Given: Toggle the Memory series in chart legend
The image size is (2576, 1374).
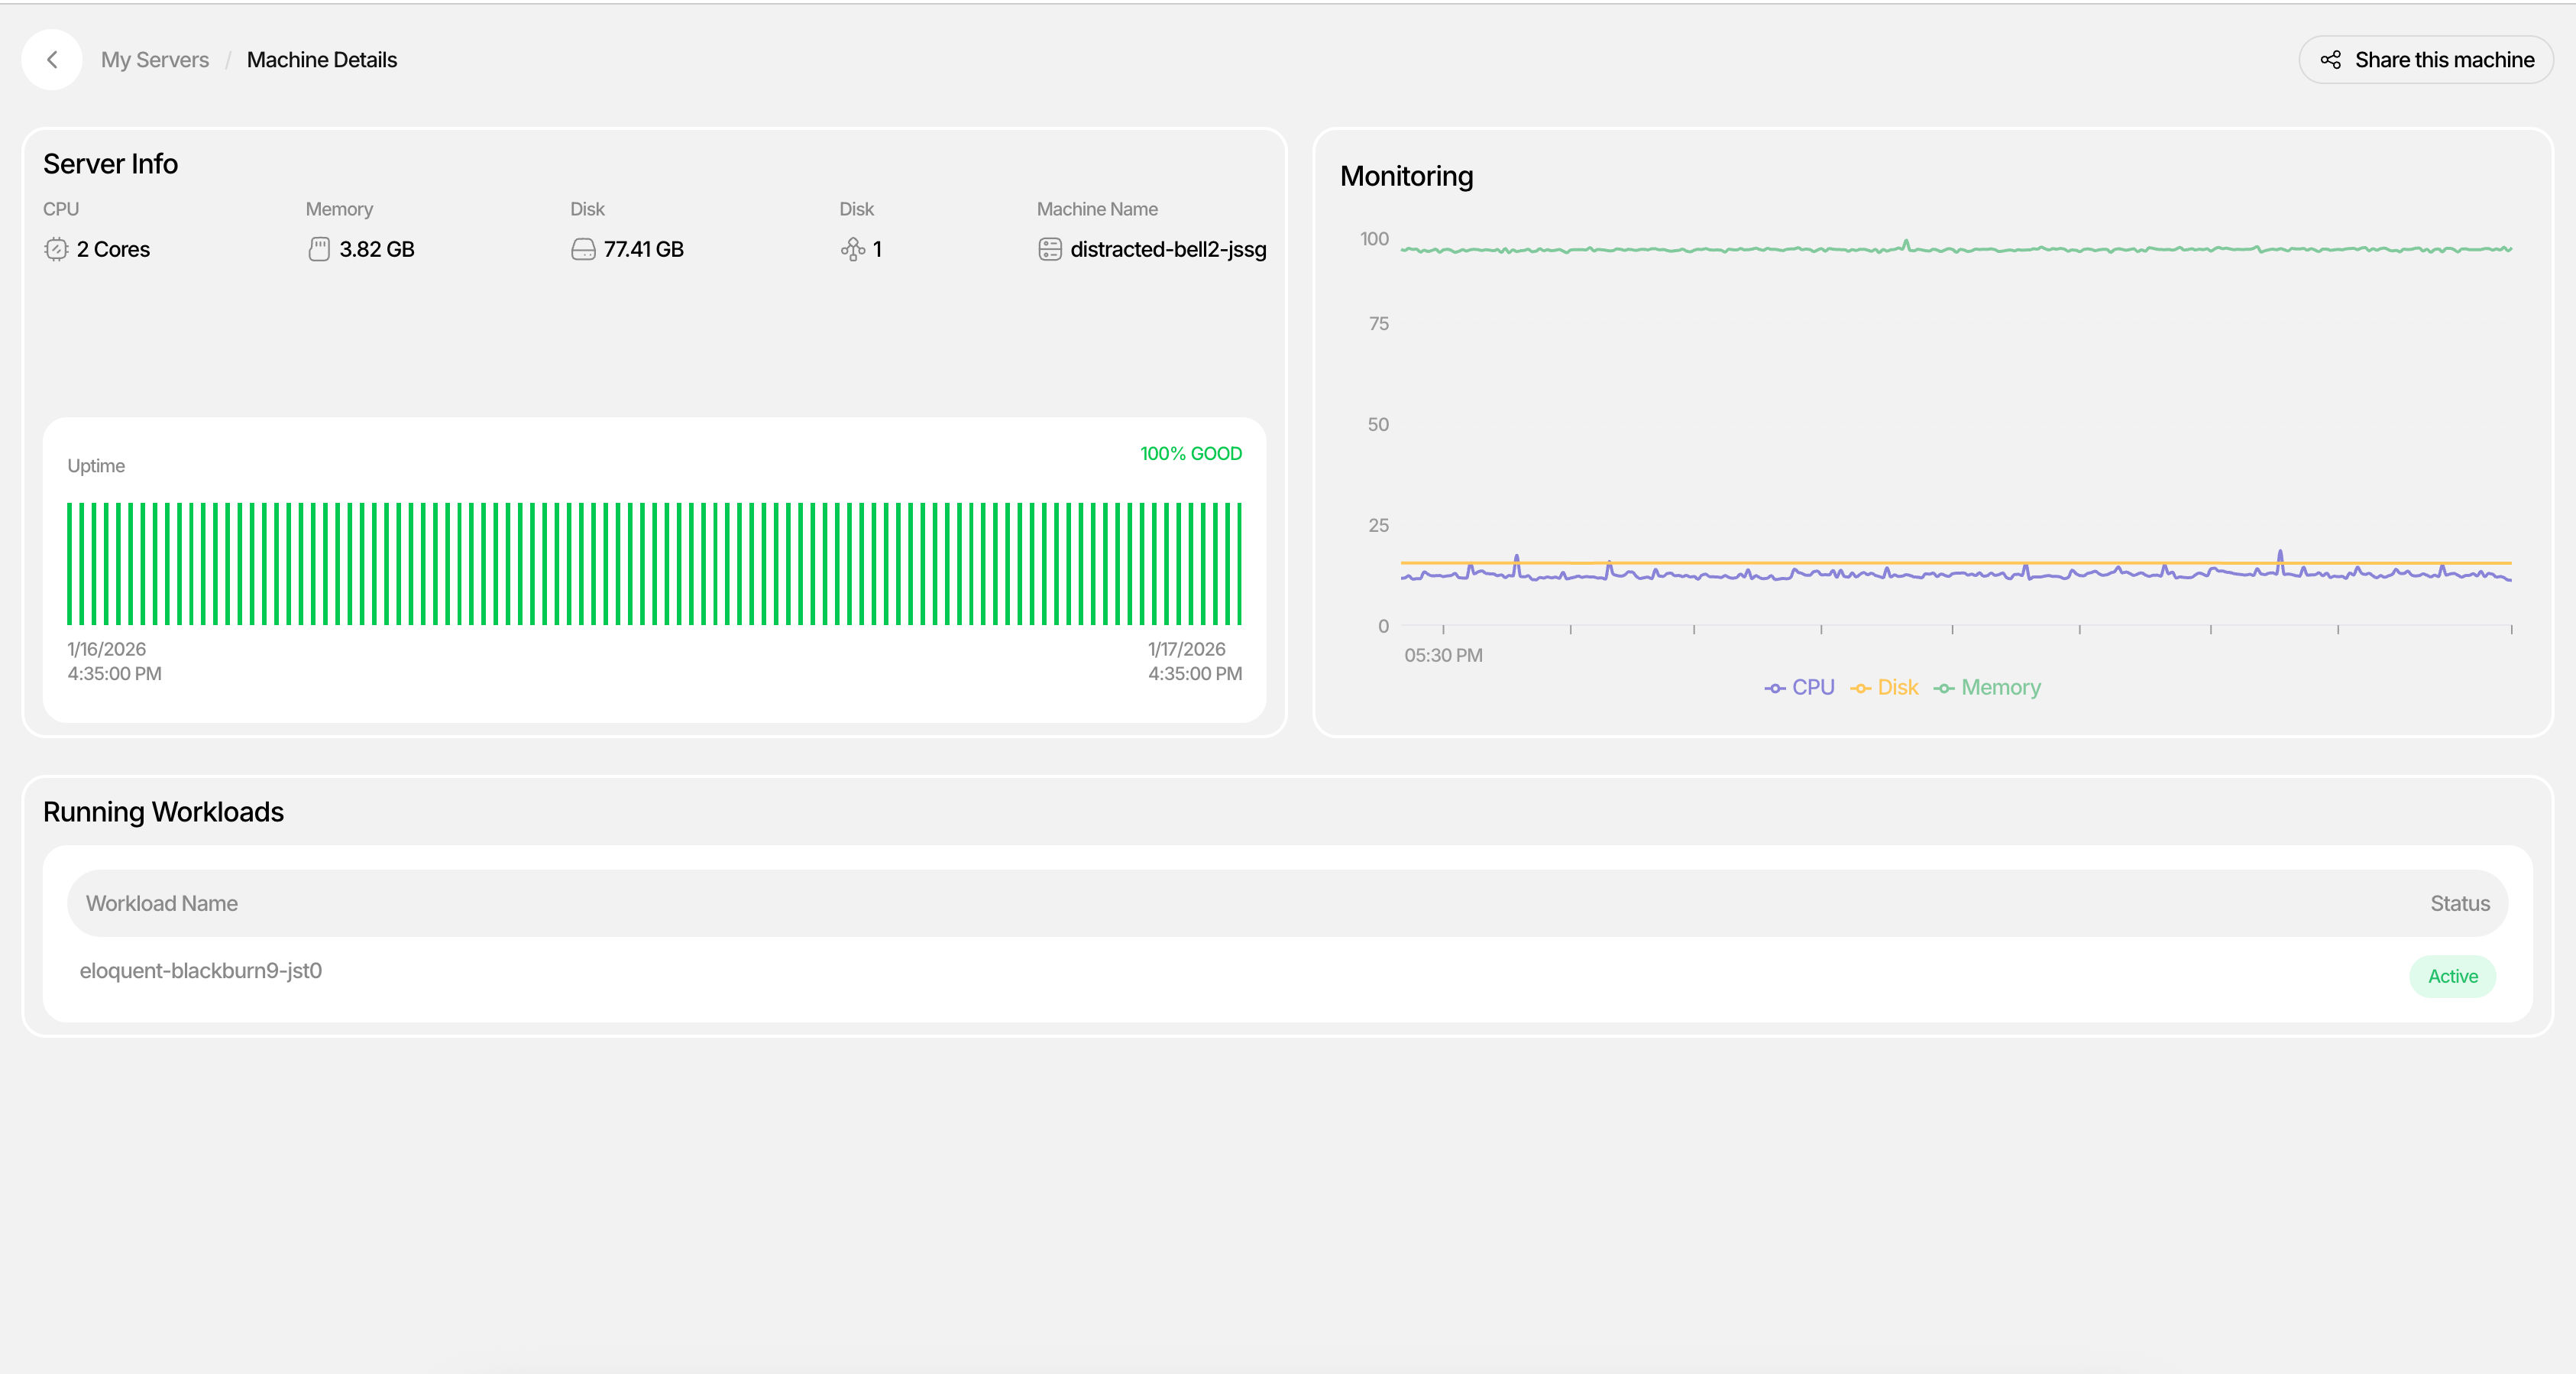Looking at the screenshot, I should click(1987, 688).
